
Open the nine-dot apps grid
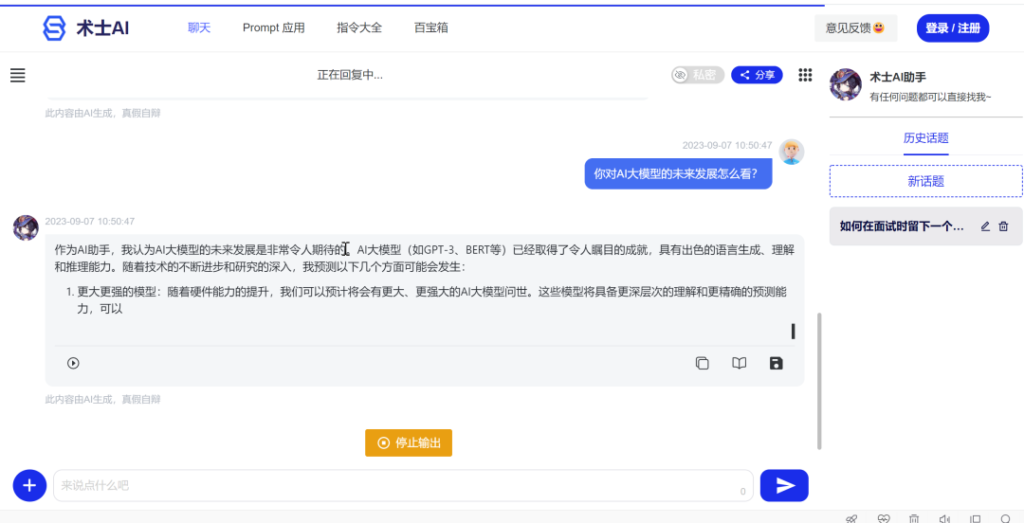(x=805, y=75)
